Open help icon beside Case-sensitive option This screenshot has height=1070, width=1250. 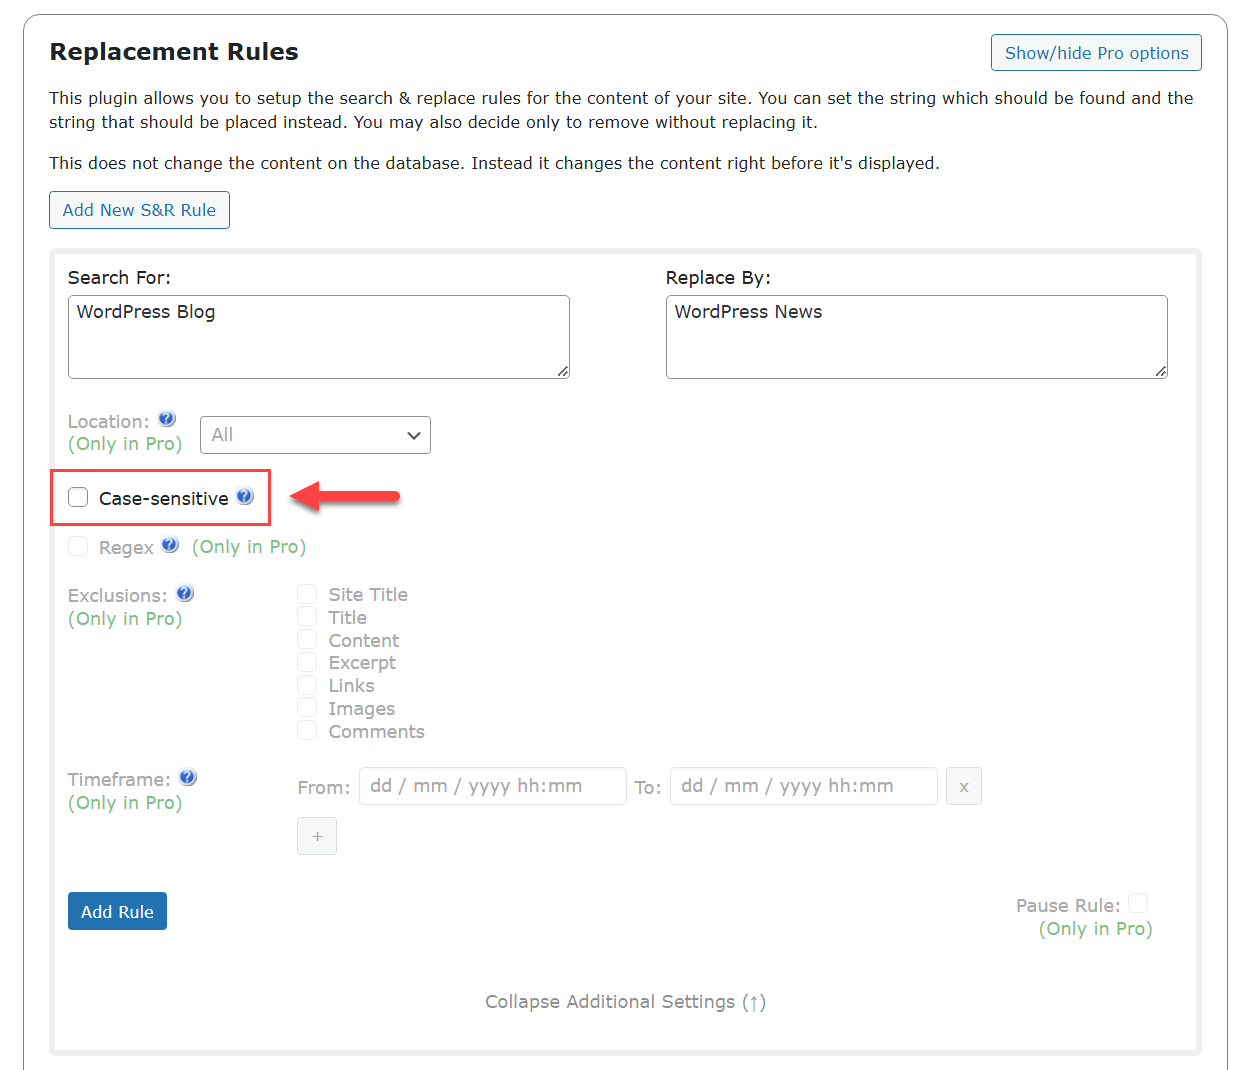coord(245,496)
